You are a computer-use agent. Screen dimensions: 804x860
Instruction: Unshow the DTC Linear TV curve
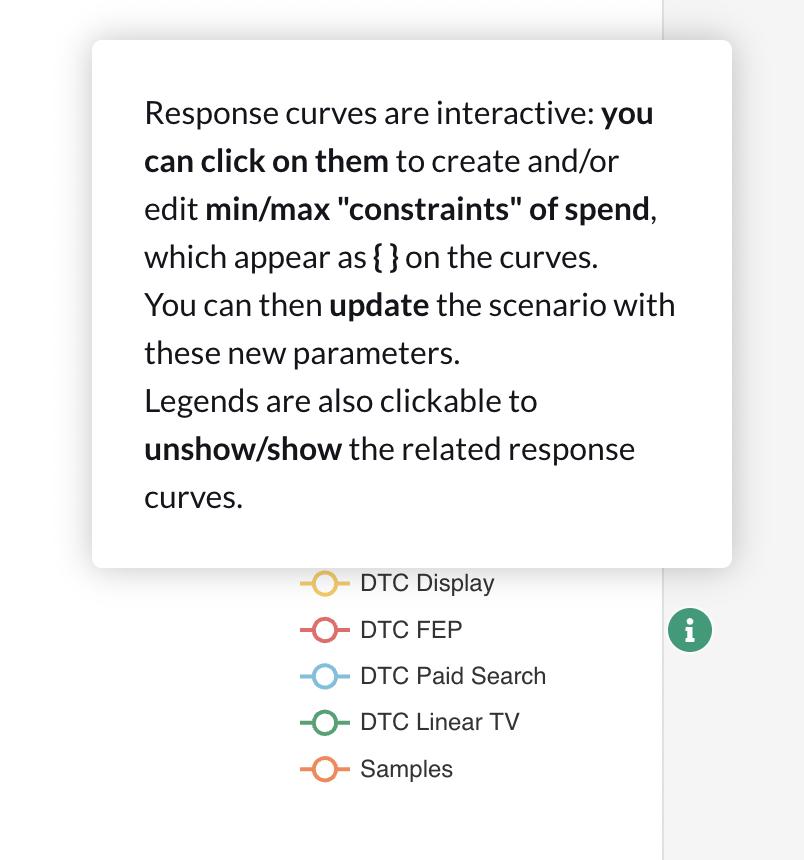click(440, 722)
